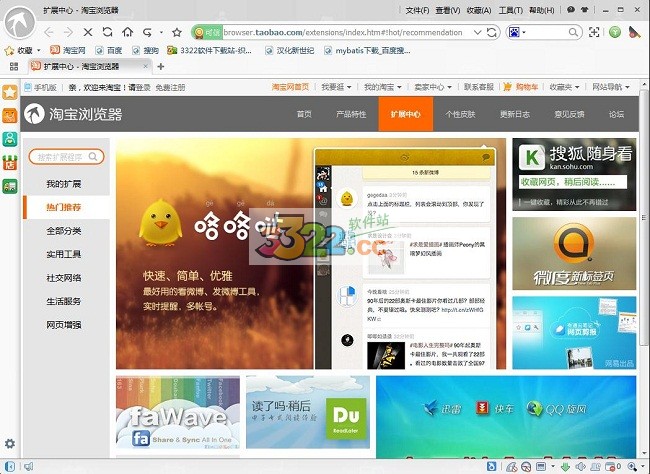The width and height of the screenshot is (650, 474).
Task: Select 实用工具 category
Action: pyautogui.click(x=66, y=254)
